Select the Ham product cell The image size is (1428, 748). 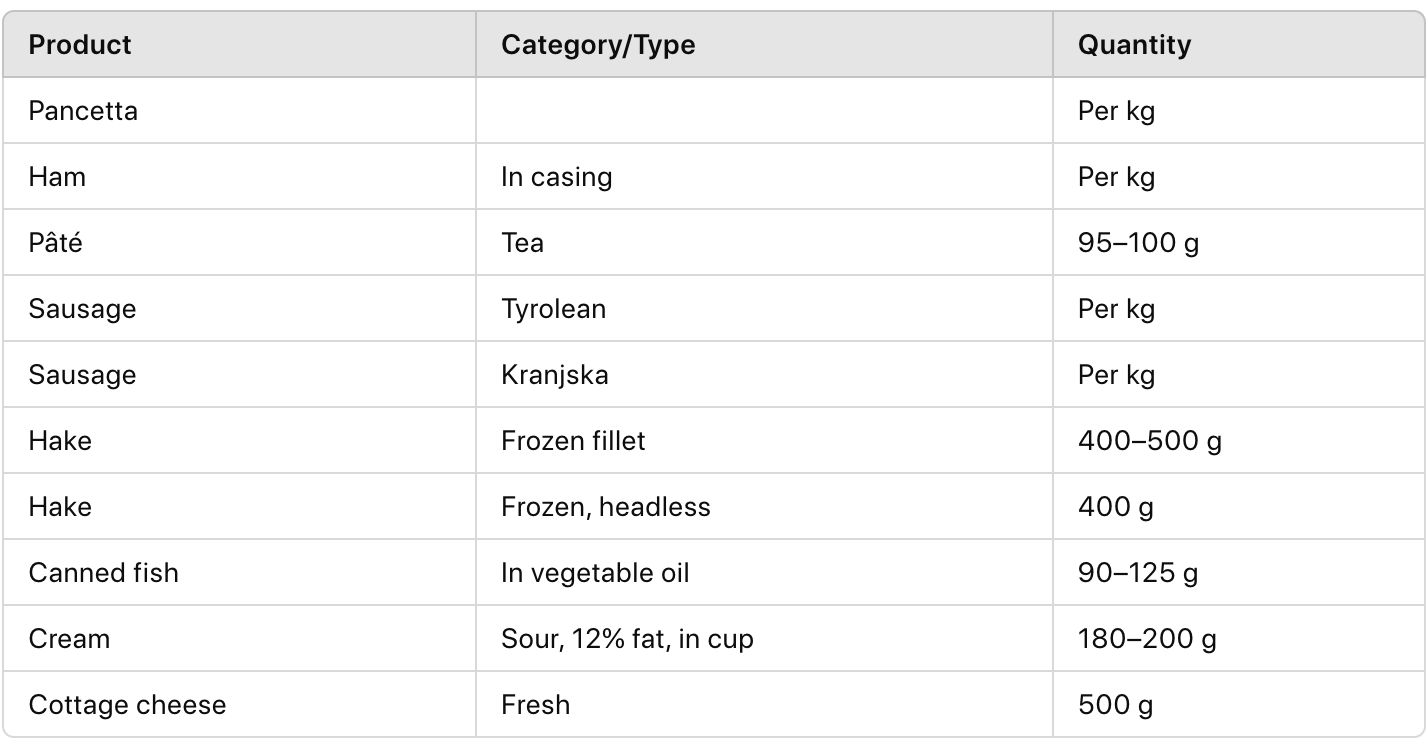57,177
